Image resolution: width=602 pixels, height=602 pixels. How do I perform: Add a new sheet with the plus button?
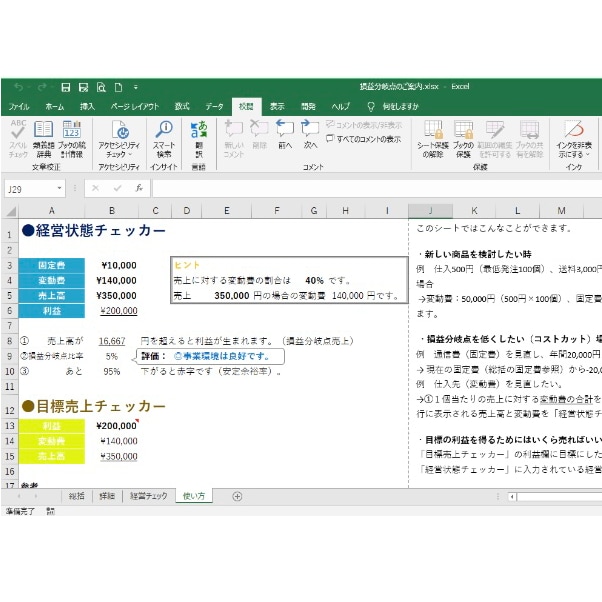coord(237,496)
